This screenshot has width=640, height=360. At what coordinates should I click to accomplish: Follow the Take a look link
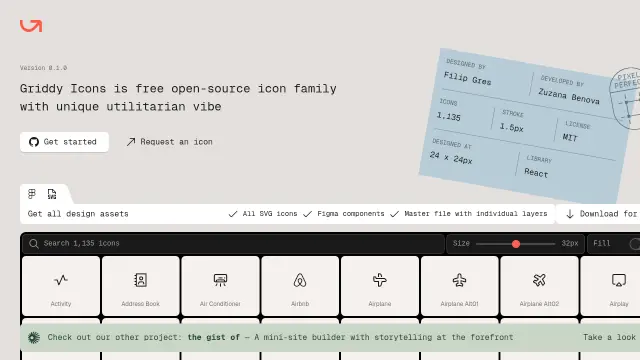[609, 337]
